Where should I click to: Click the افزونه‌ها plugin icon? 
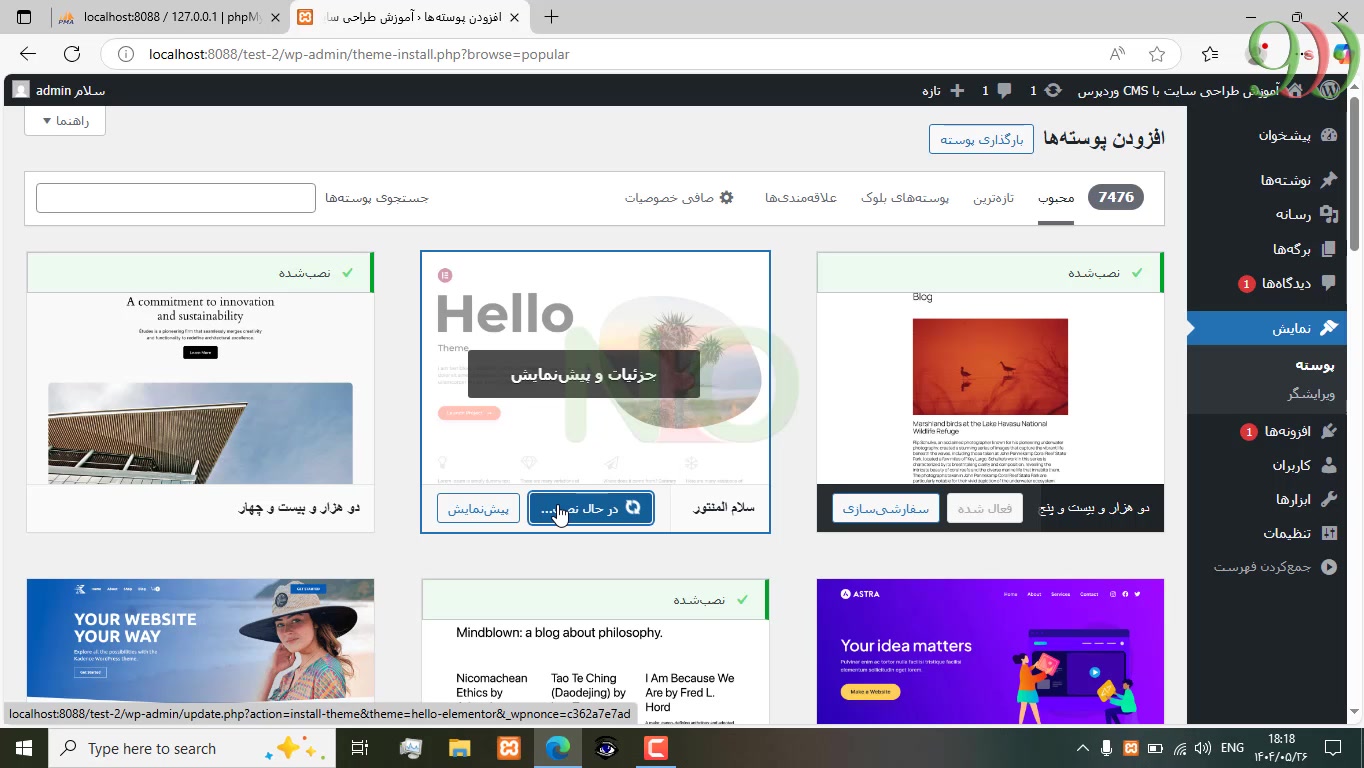1329,431
